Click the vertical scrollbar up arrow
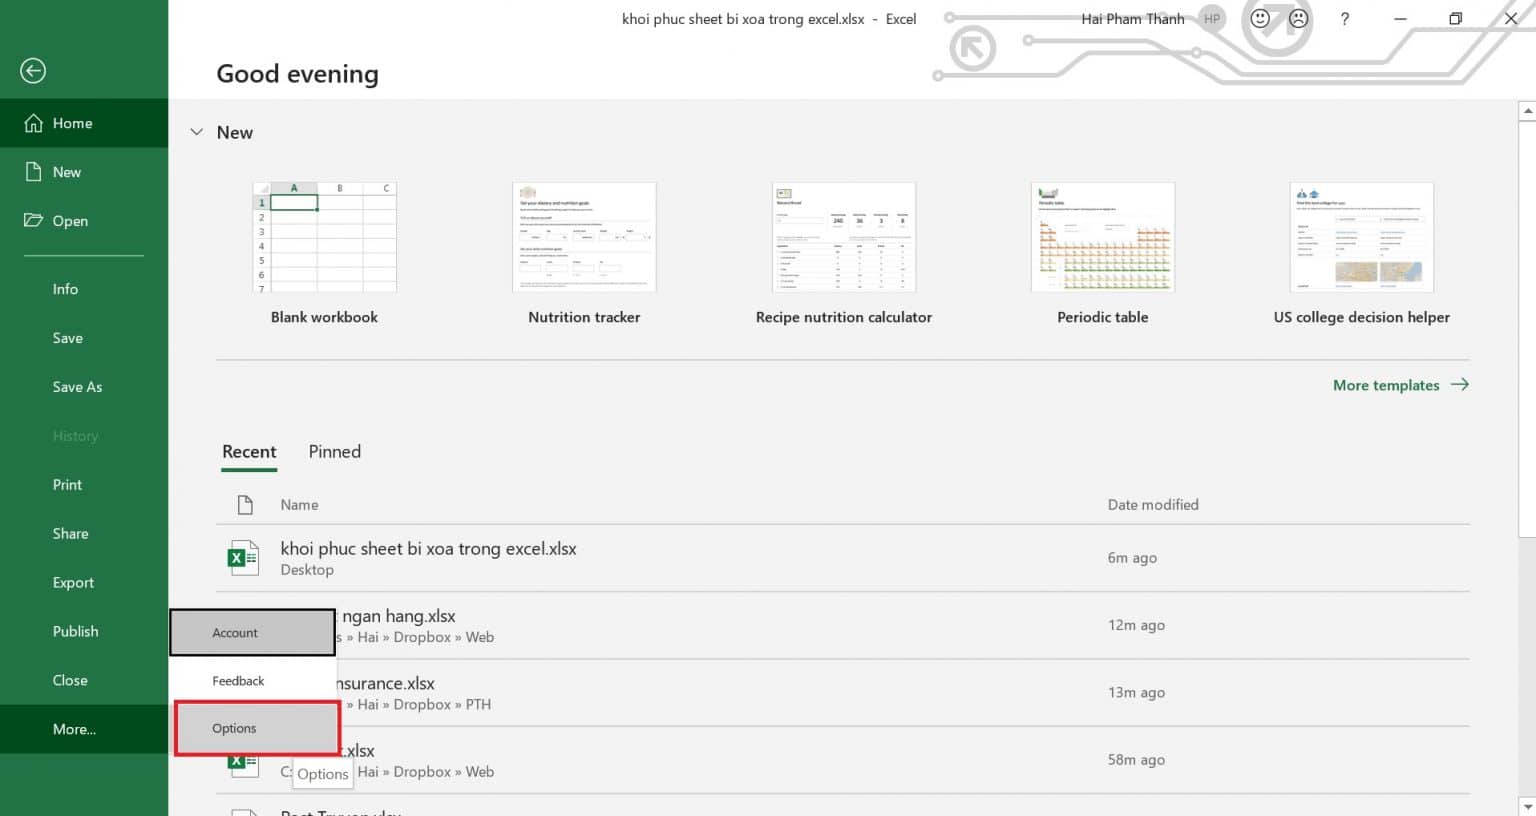This screenshot has height=816, width=1536. 1527,110
